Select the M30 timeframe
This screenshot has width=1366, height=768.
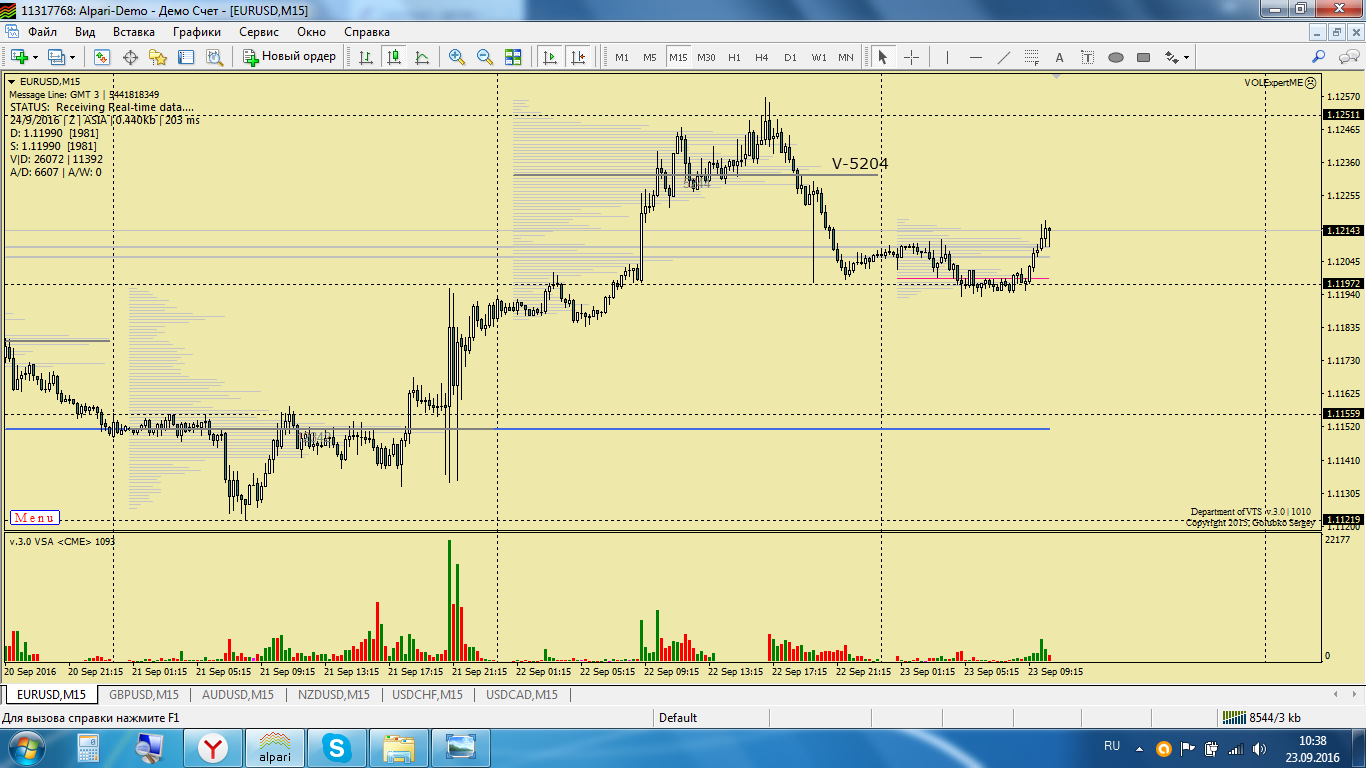(706, 57)
